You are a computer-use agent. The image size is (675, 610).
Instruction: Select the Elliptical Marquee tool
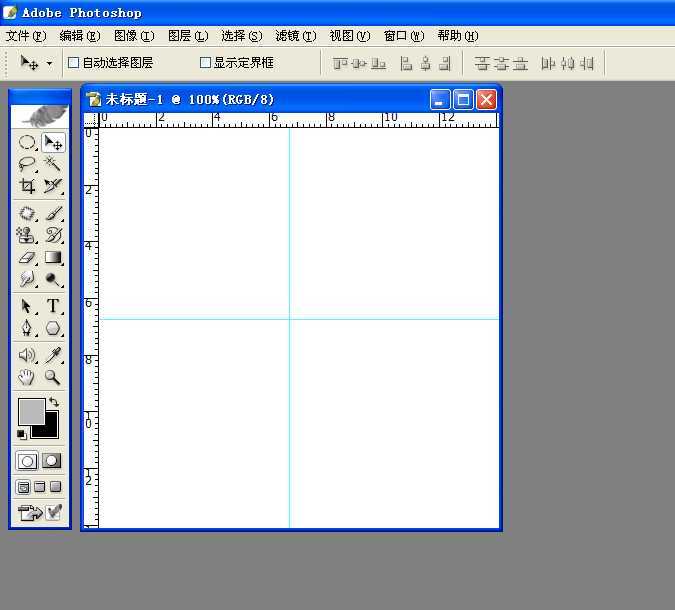28,143
